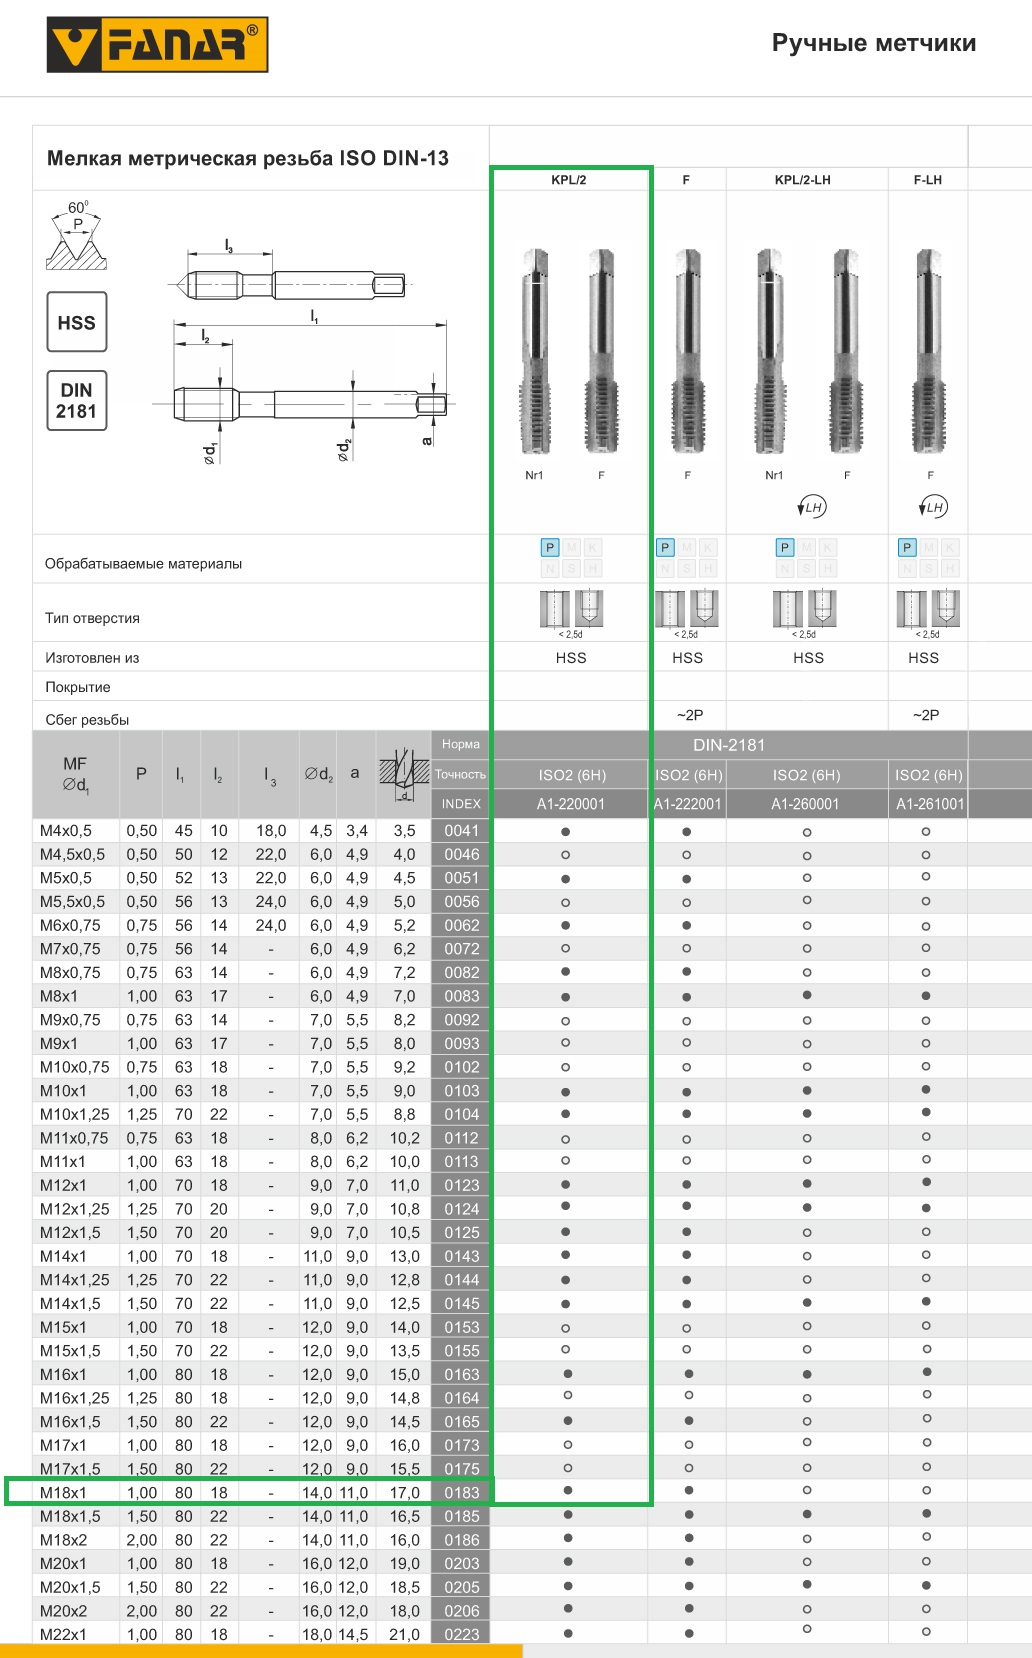Click the 'INDEX' header label
Screen dimensions: 1032x1658
tap(461, 804)
